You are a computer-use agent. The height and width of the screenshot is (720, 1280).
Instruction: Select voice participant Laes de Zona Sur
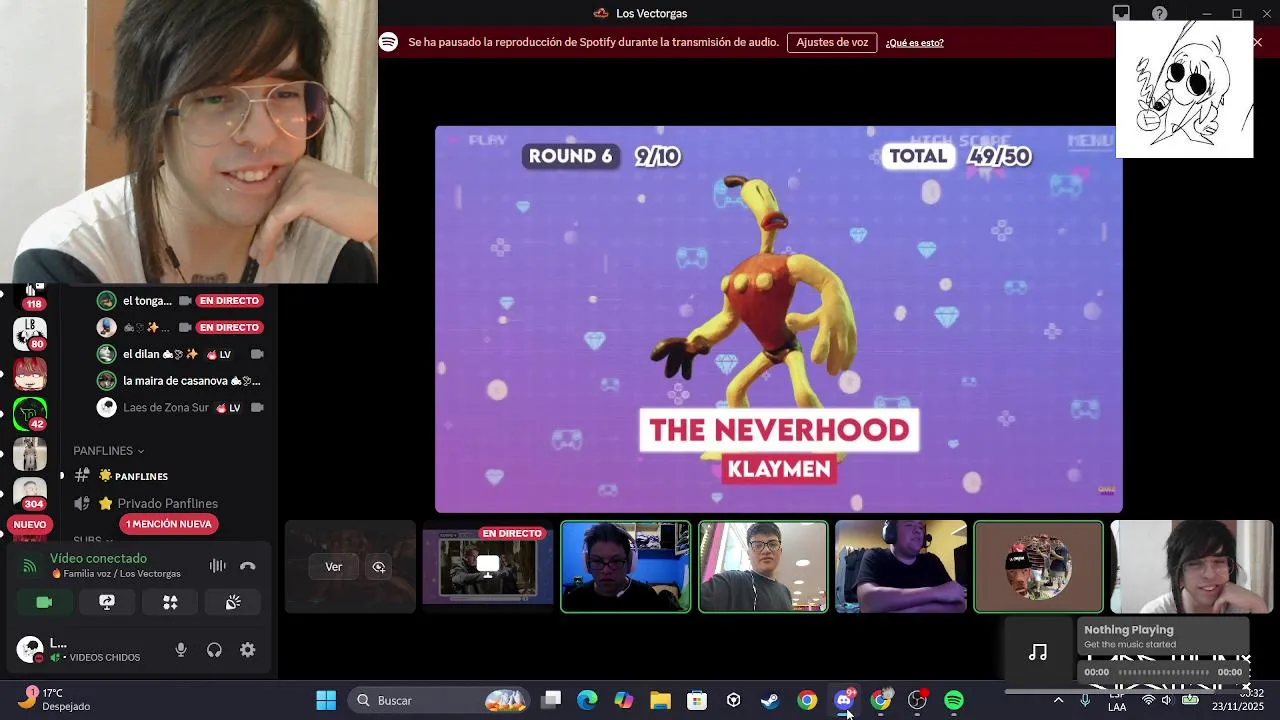point(182,407)
